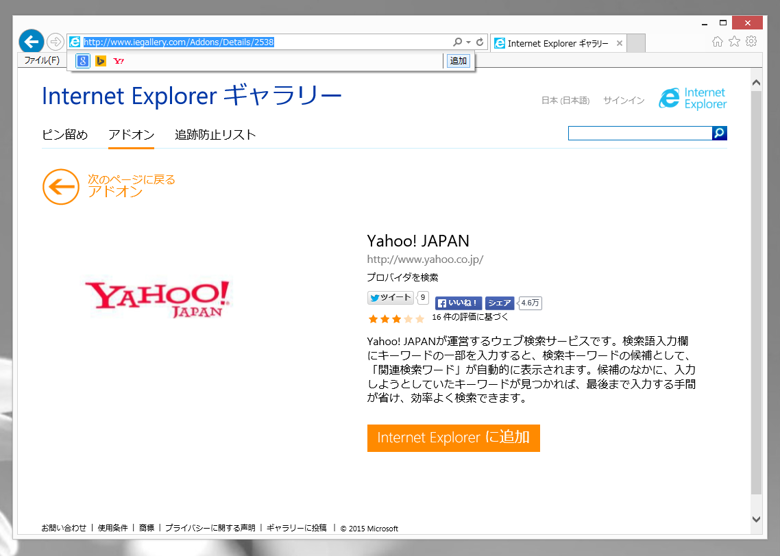
Task: Click the IE page icon in address bar
Action: 75,42
